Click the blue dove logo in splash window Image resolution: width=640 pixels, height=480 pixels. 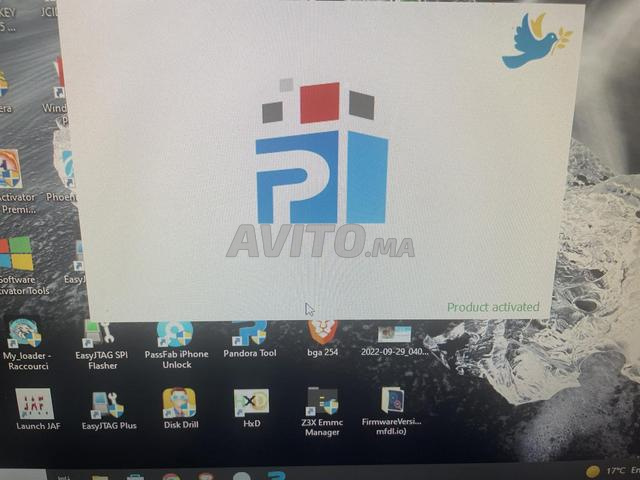tap(536, 41)
